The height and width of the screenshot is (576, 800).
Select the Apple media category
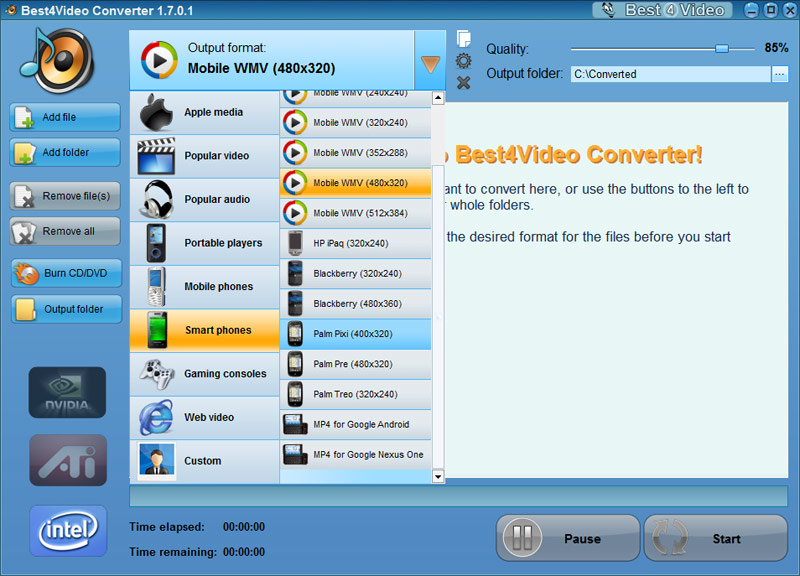[205, 113]
